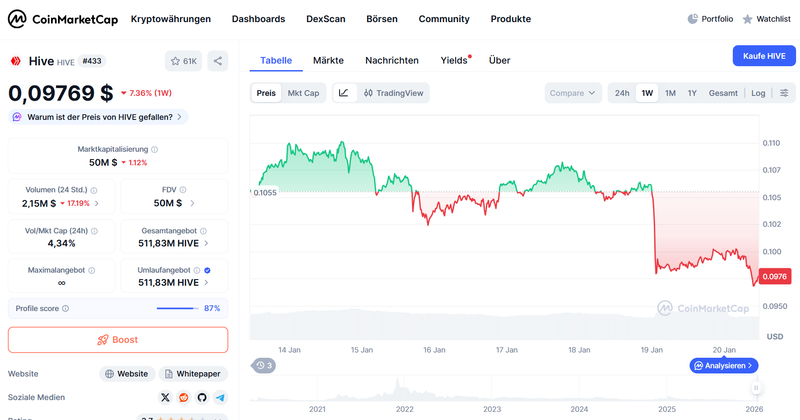The width and height of the screenshot is (800, 420).
Task: Click the share icon next to Hive
Action: tap(218, 61)
